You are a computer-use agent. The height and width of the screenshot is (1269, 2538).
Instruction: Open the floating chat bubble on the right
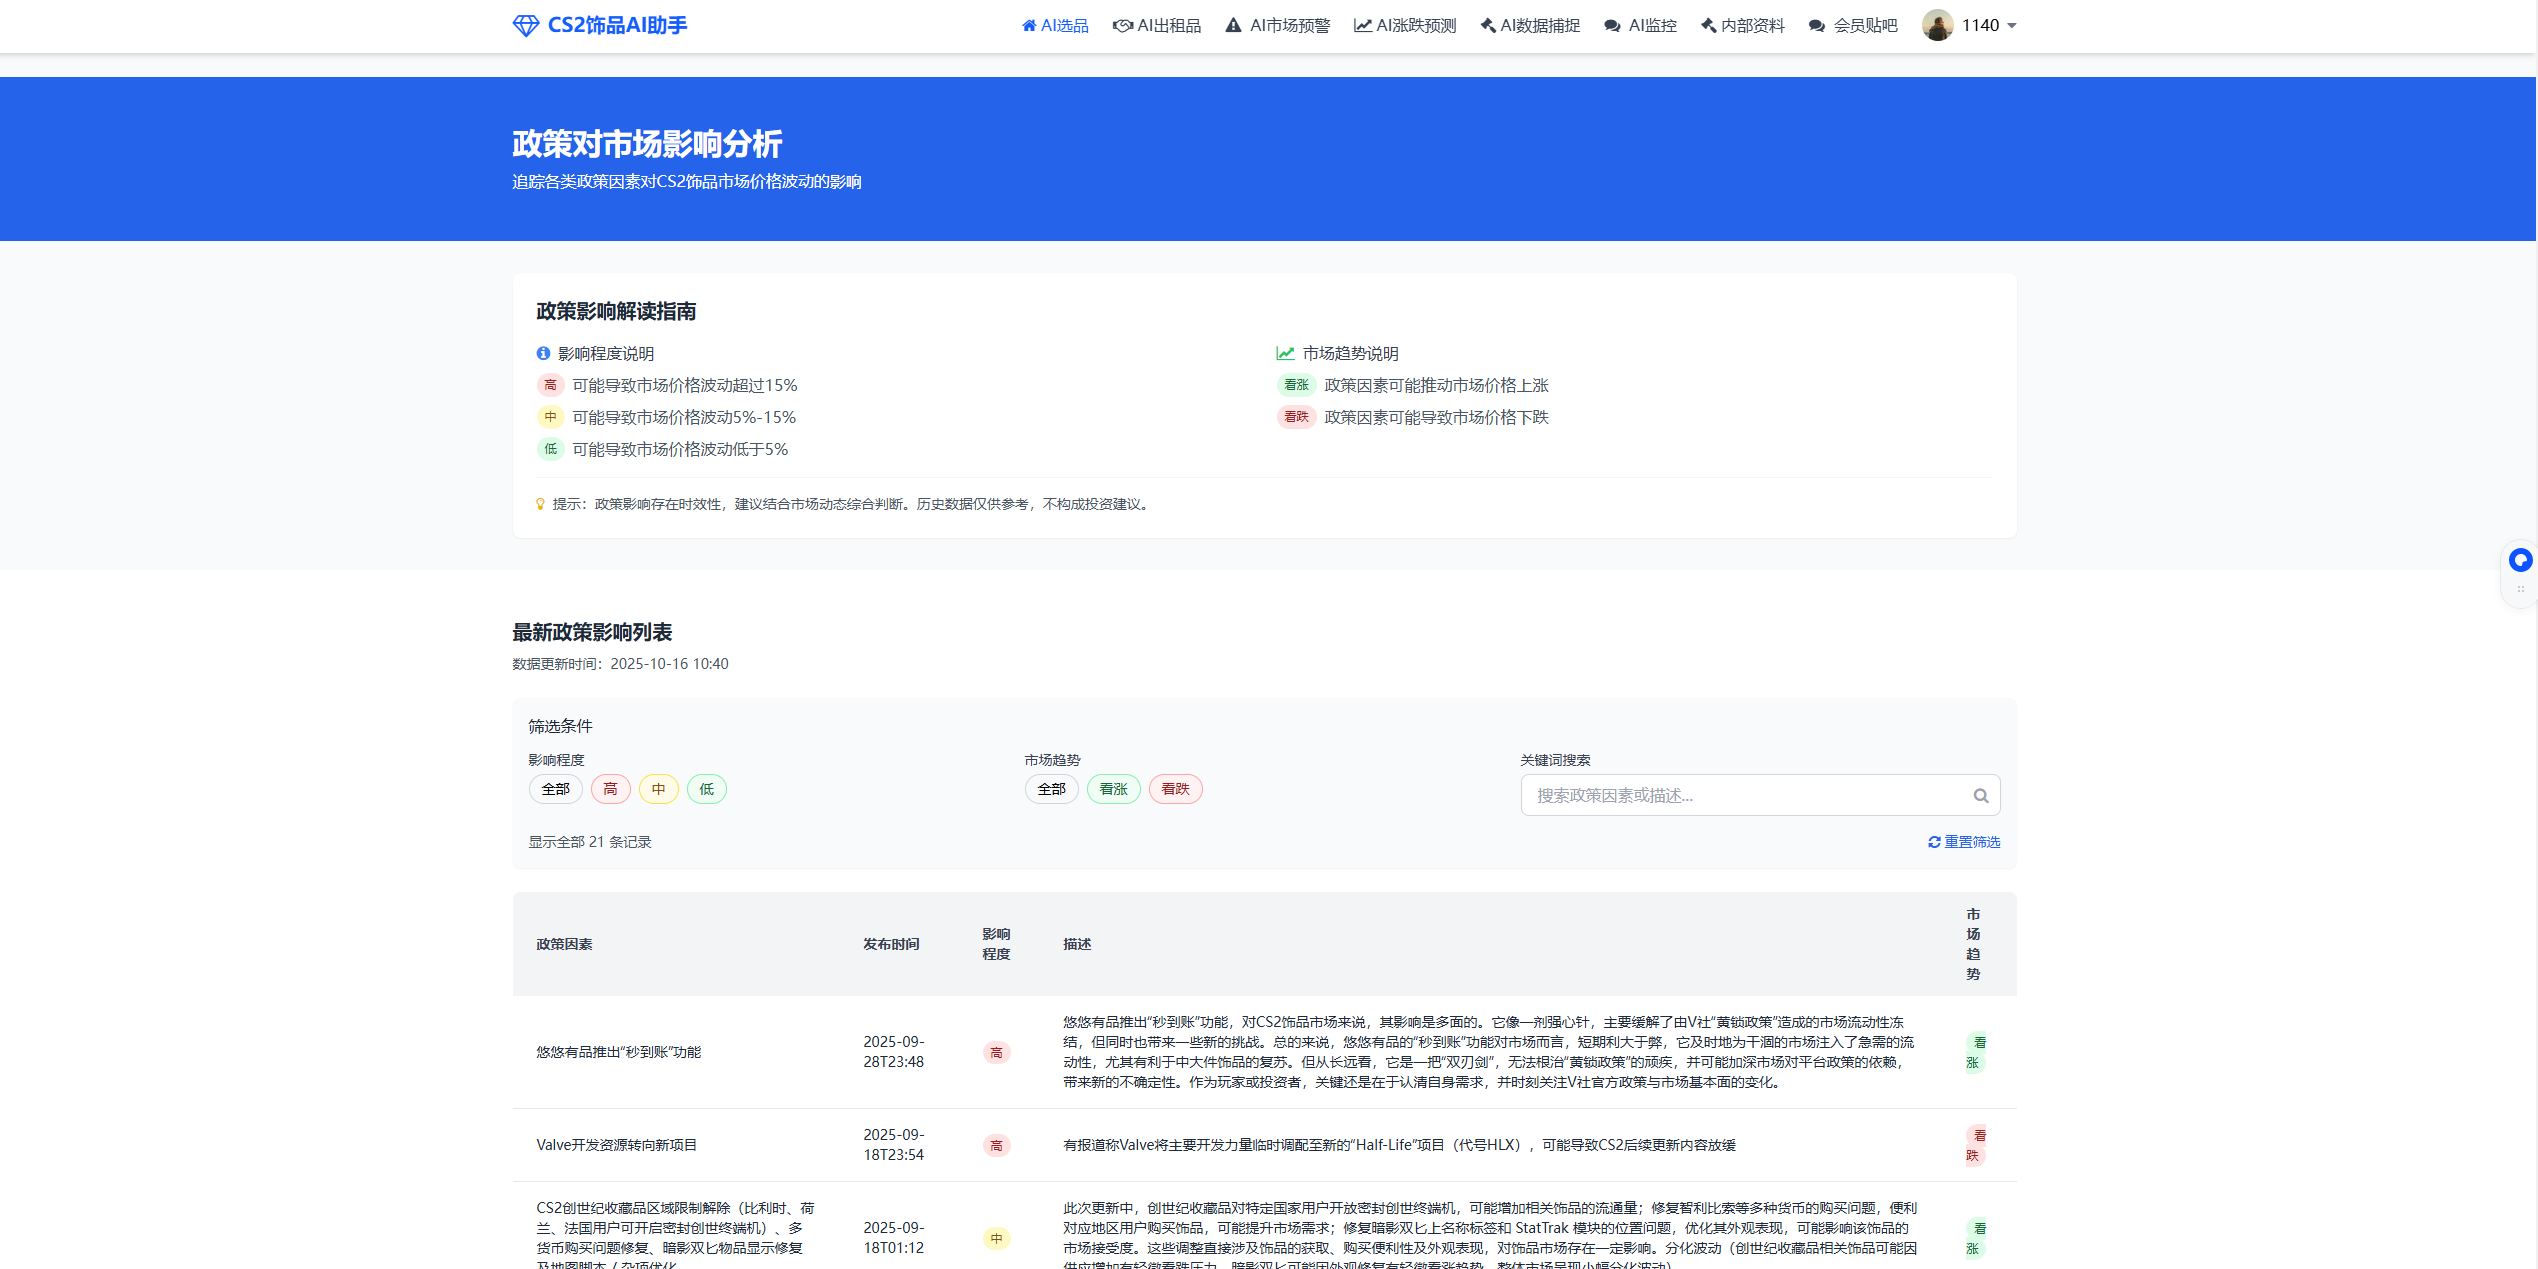click(x=2520, y=560)
